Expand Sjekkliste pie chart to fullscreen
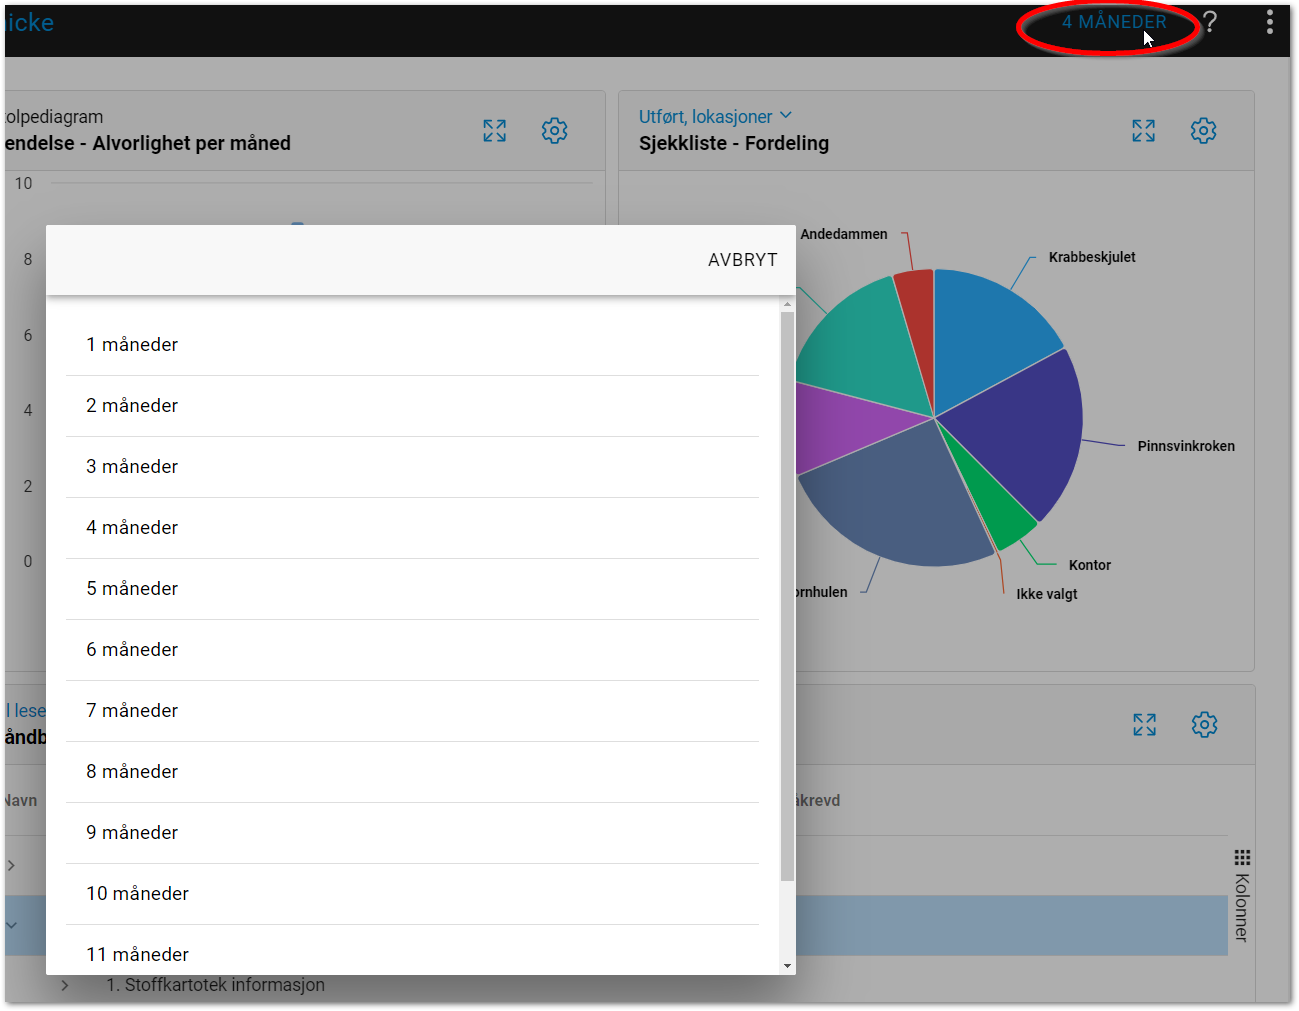Image resolution: width=1299 pixels, height=1011 pixels. click(1143, 131)
